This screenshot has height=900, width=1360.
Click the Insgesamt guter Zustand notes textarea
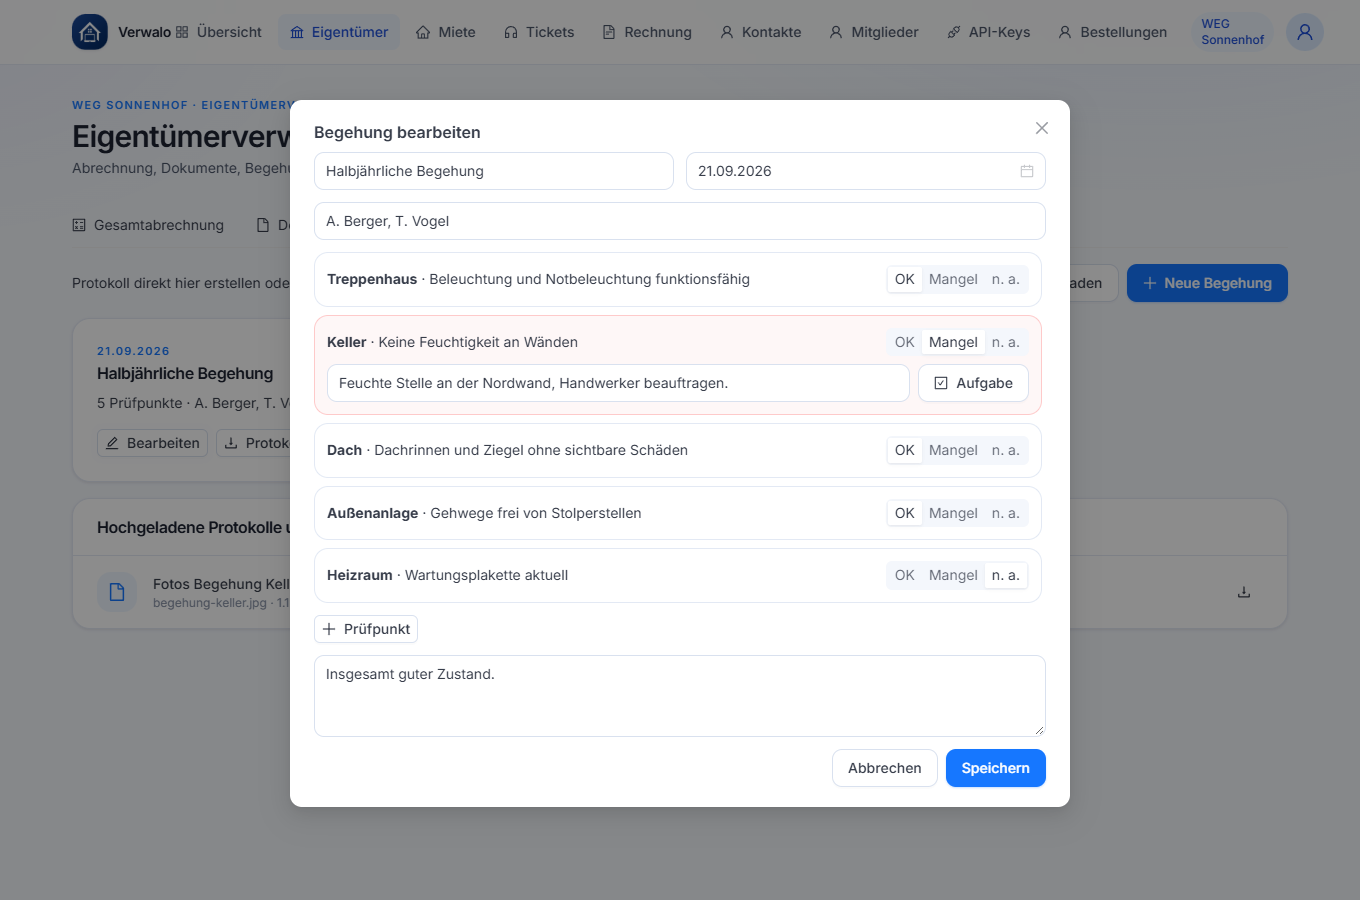point(680,696)
